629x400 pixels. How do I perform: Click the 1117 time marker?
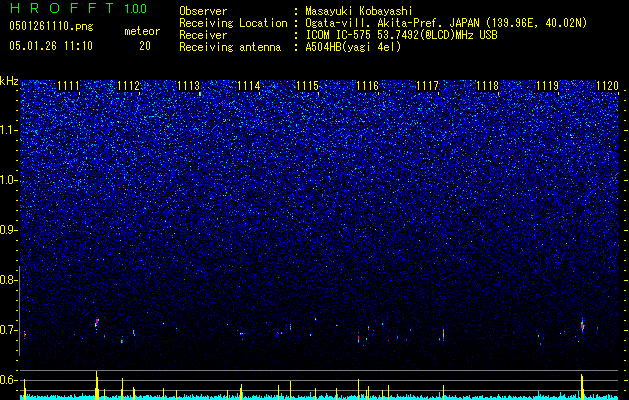428,86
